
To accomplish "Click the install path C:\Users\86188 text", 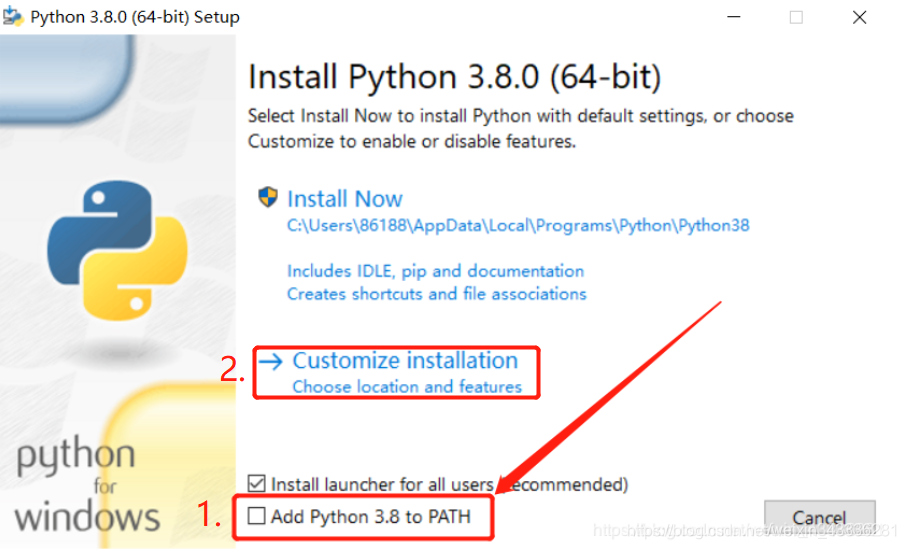I will 518,225.
